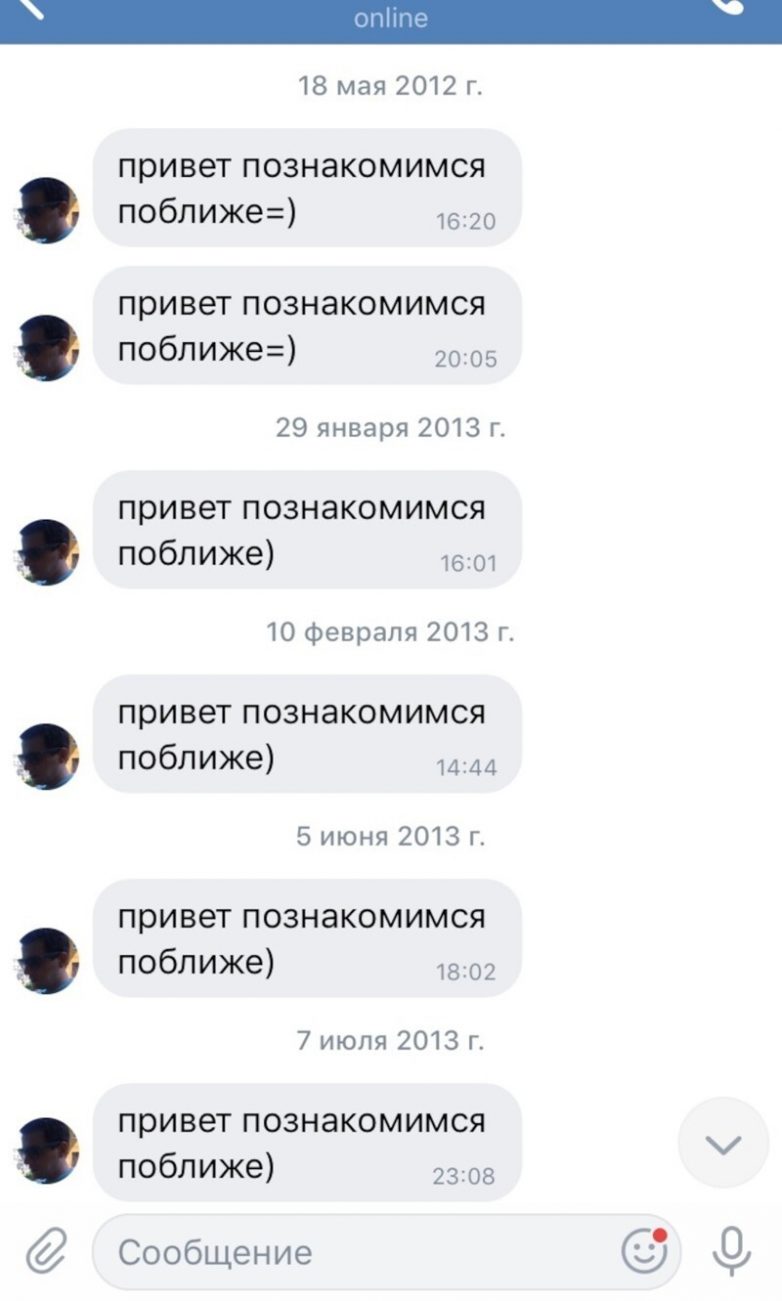Select the message sent at 23:08
The height and width of the screenshot is (1301, 782).
tap(308, 1142)
